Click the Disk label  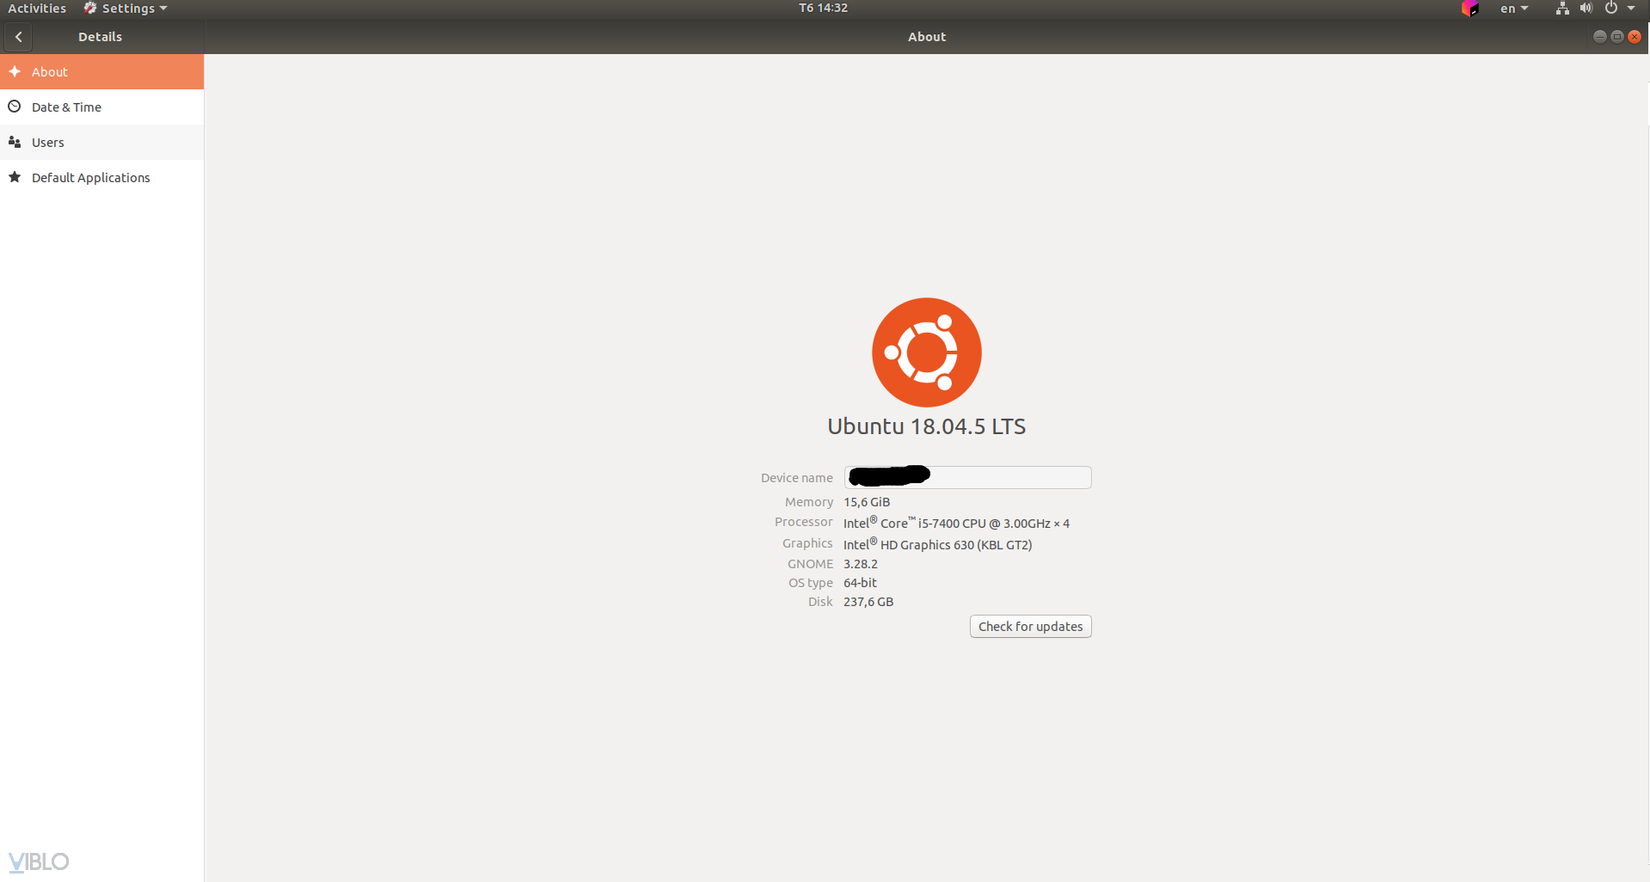[x=820, y=602]
